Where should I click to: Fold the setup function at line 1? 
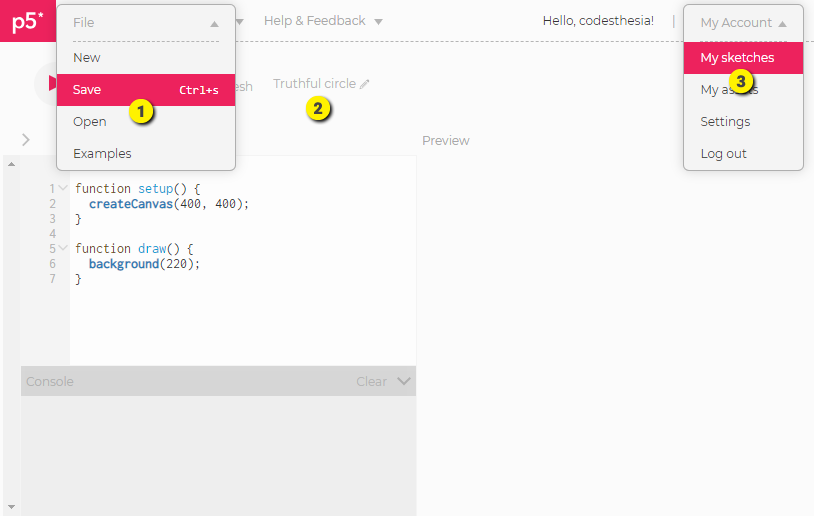[64, 188]
